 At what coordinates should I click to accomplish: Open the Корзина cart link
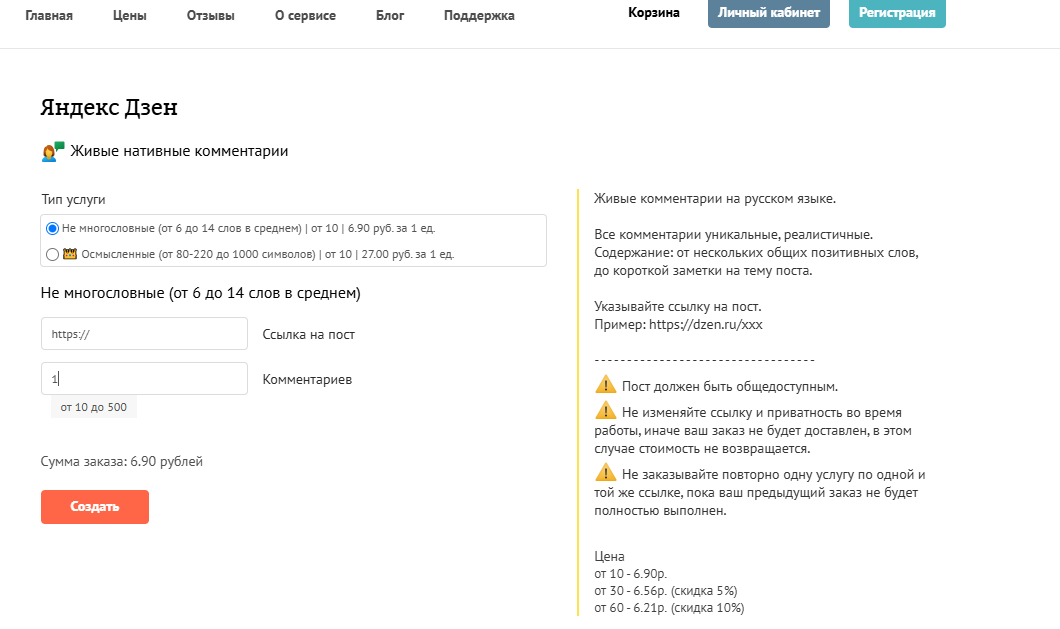(x=654, y=13)
